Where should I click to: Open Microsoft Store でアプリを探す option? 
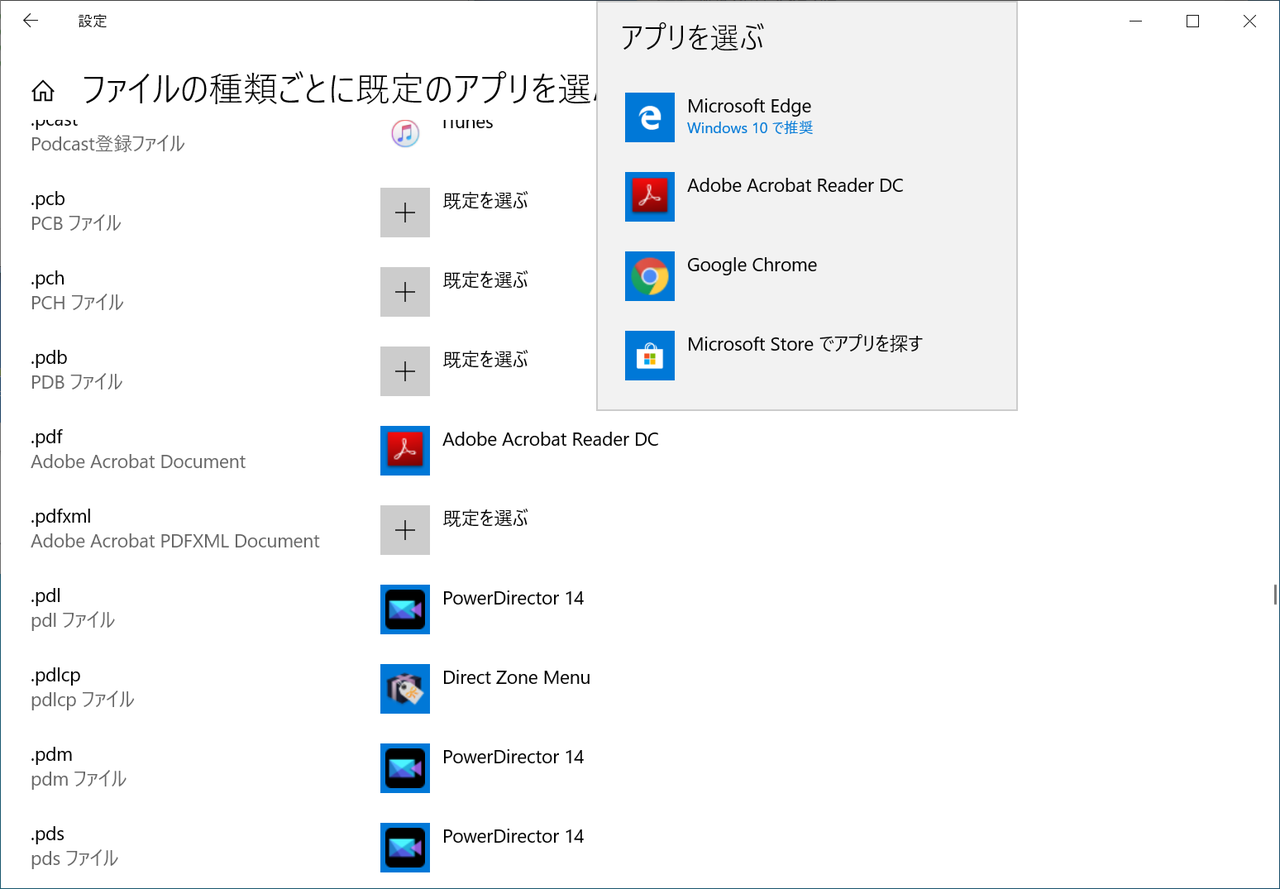(x=807, y=355)
